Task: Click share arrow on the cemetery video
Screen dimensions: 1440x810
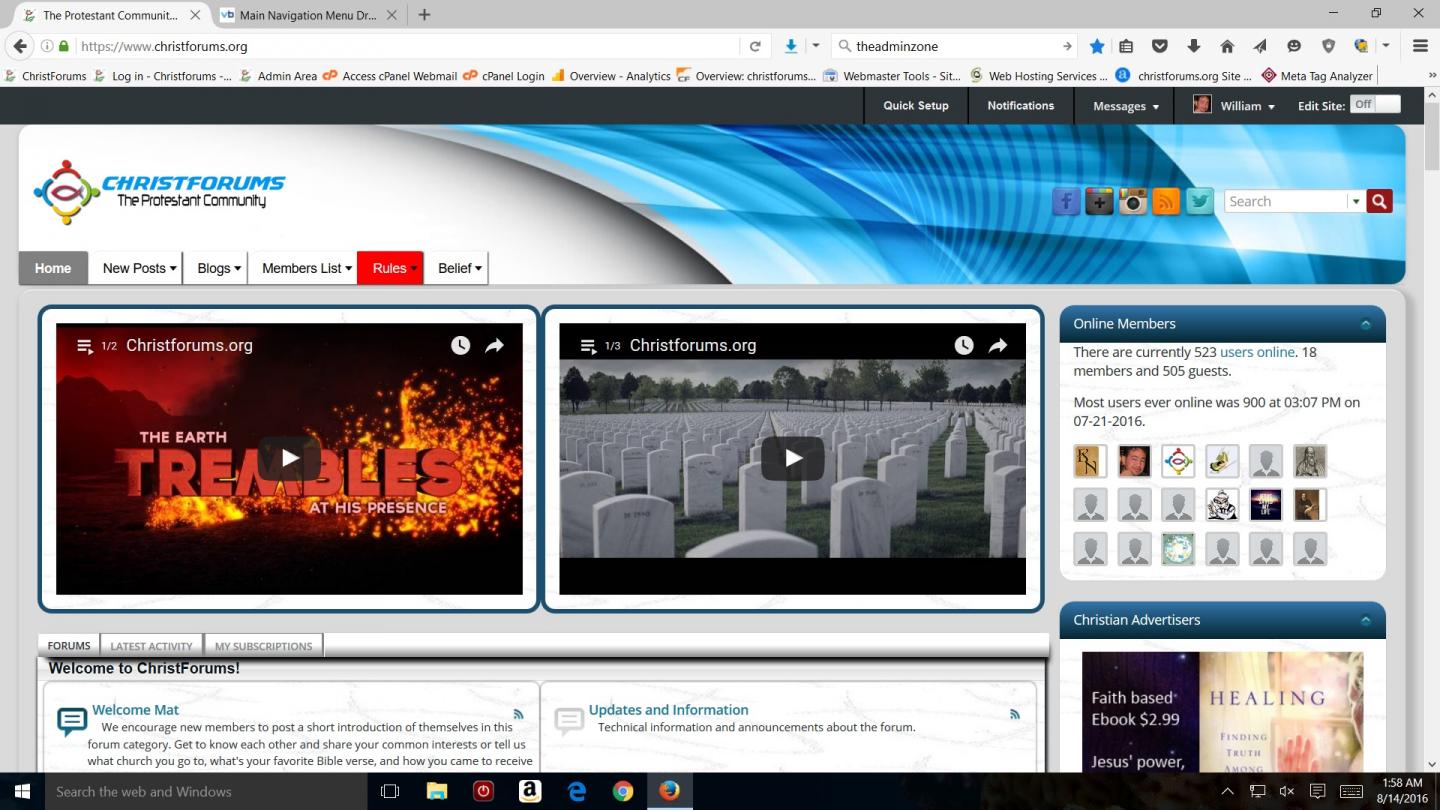Action: [998, 345]
